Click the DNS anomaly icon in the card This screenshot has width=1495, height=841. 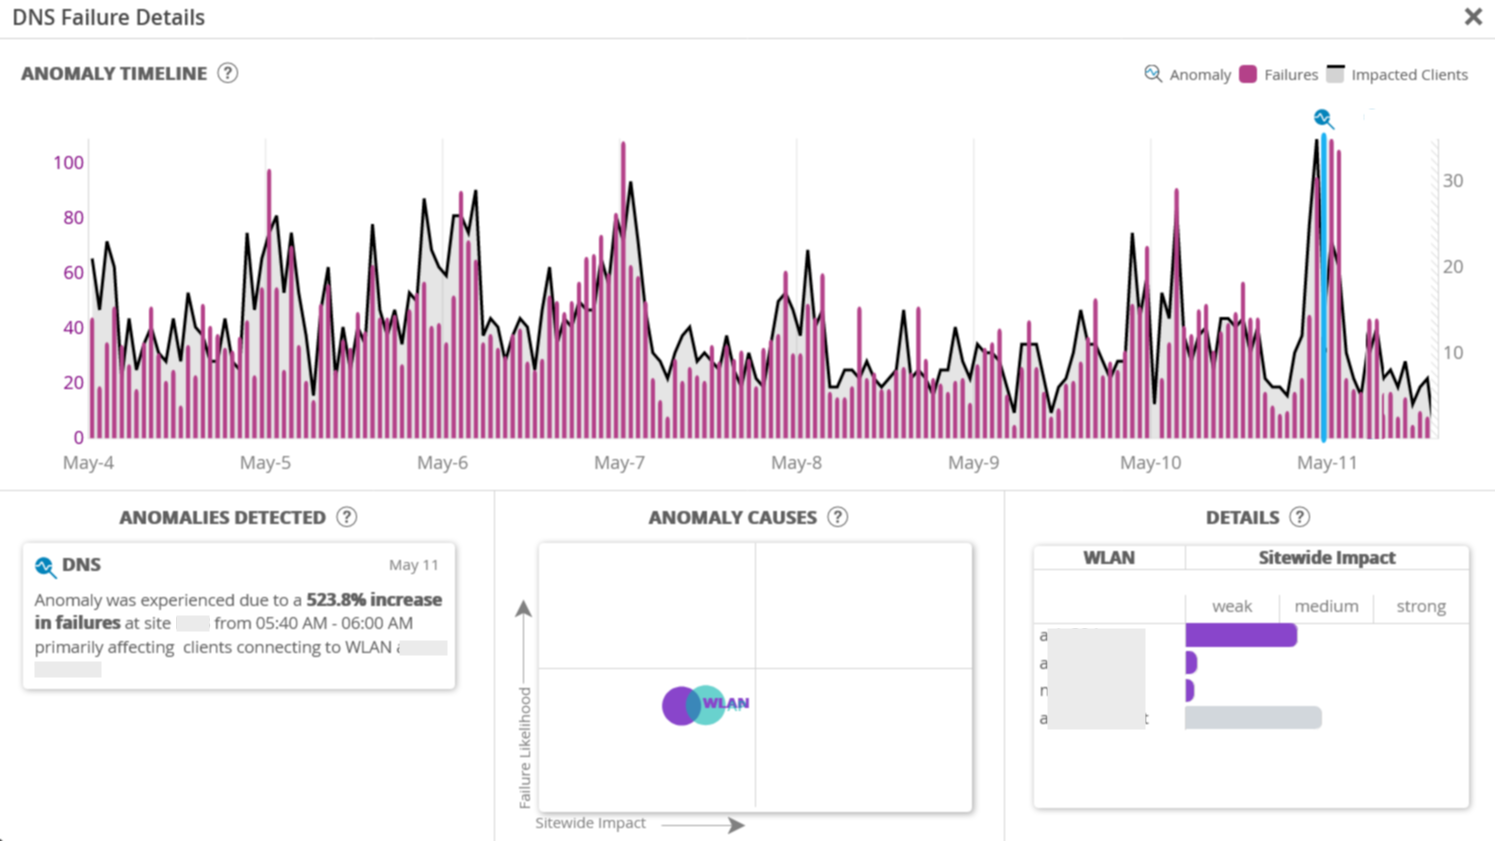pos(45,567)
